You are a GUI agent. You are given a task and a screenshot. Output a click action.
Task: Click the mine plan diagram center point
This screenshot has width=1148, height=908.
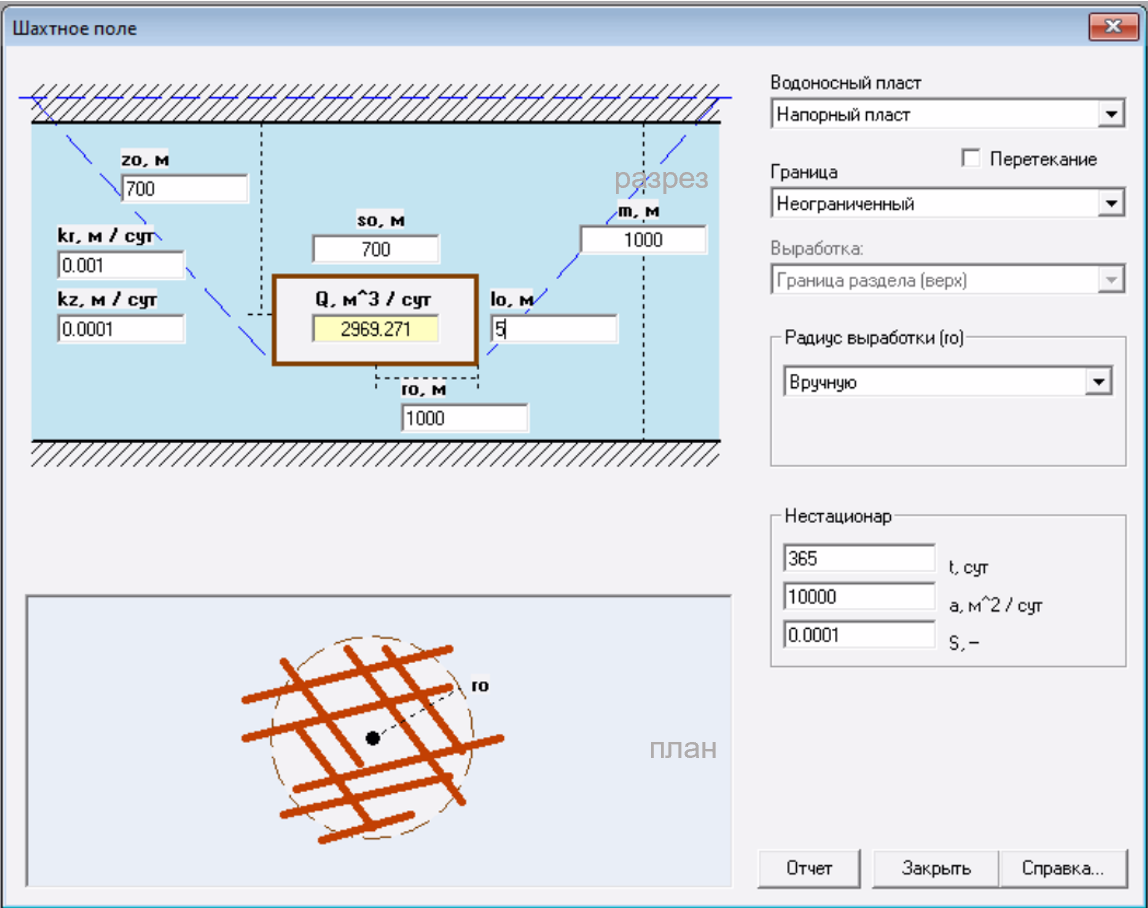pyautogui.click(x=373, y=738)
